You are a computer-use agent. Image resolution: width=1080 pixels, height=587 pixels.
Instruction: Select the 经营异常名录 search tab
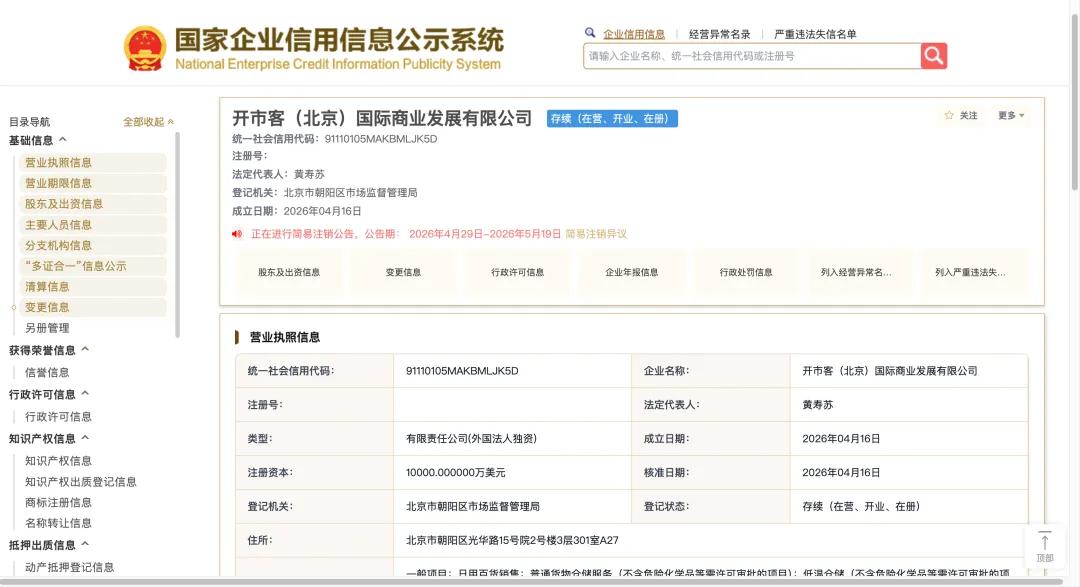719,34
